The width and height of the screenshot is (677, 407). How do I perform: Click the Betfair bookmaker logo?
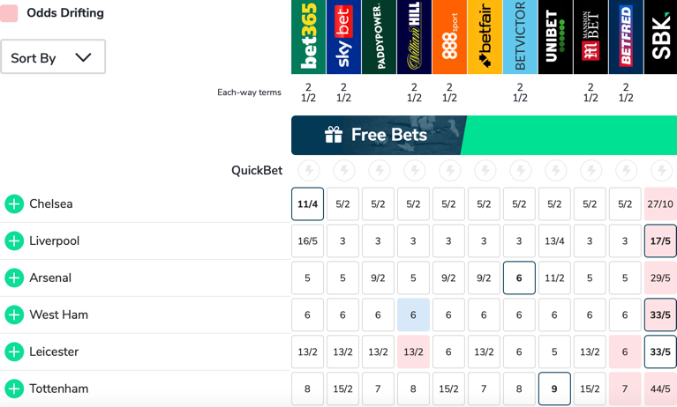click(x=484, y=37)
